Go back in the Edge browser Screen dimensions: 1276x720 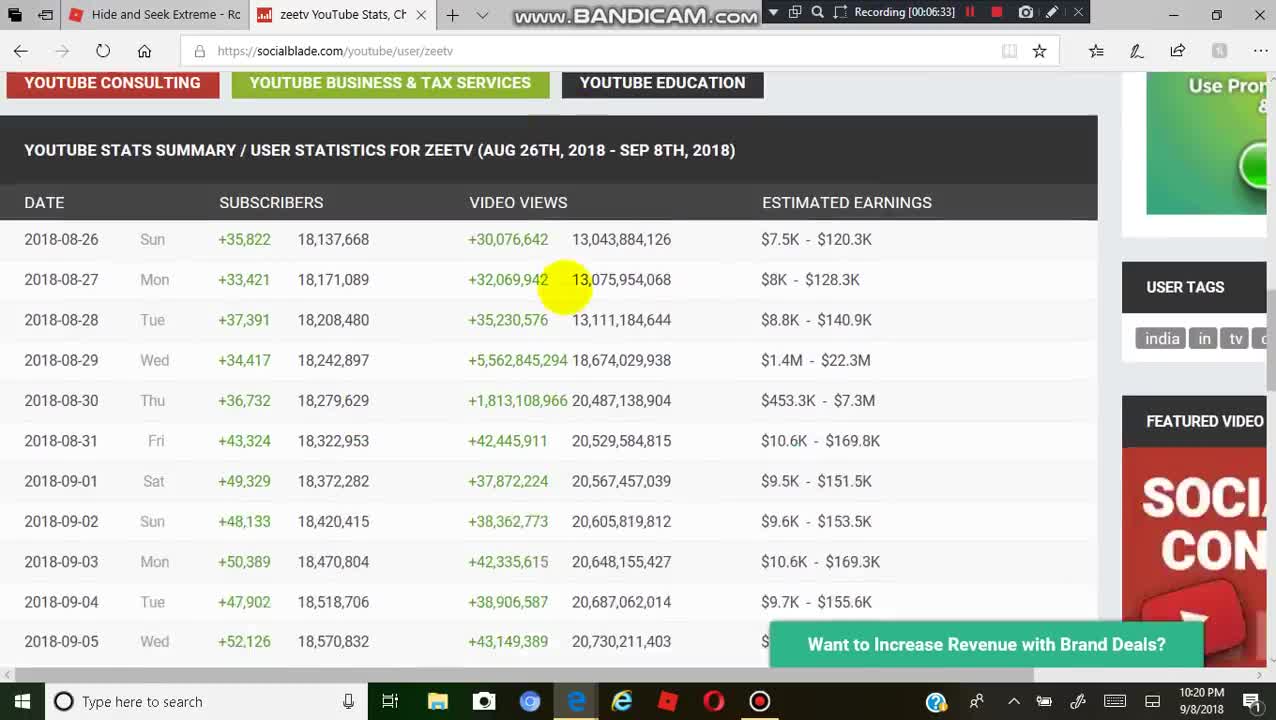click(21, 51)
